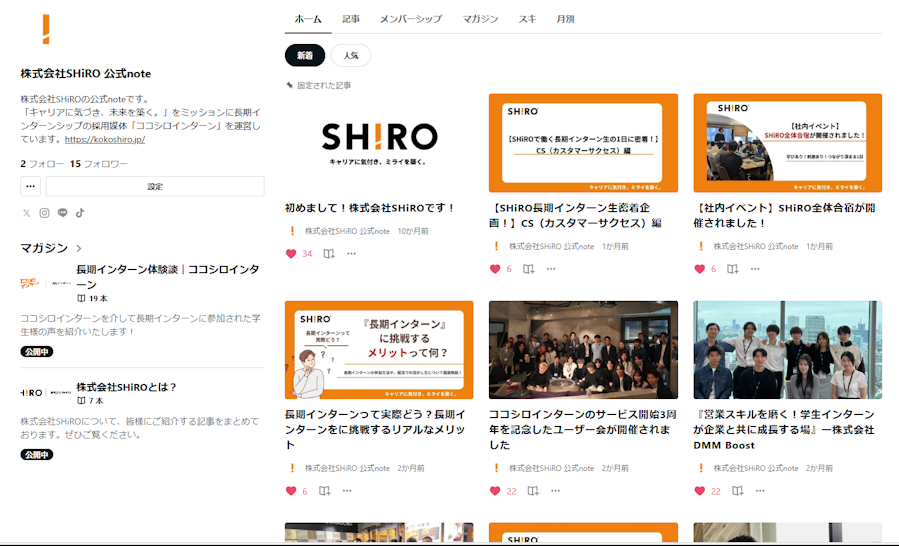Click the orange exclamation profile logo
The image size is (899, 546).
tap(46, 29)
